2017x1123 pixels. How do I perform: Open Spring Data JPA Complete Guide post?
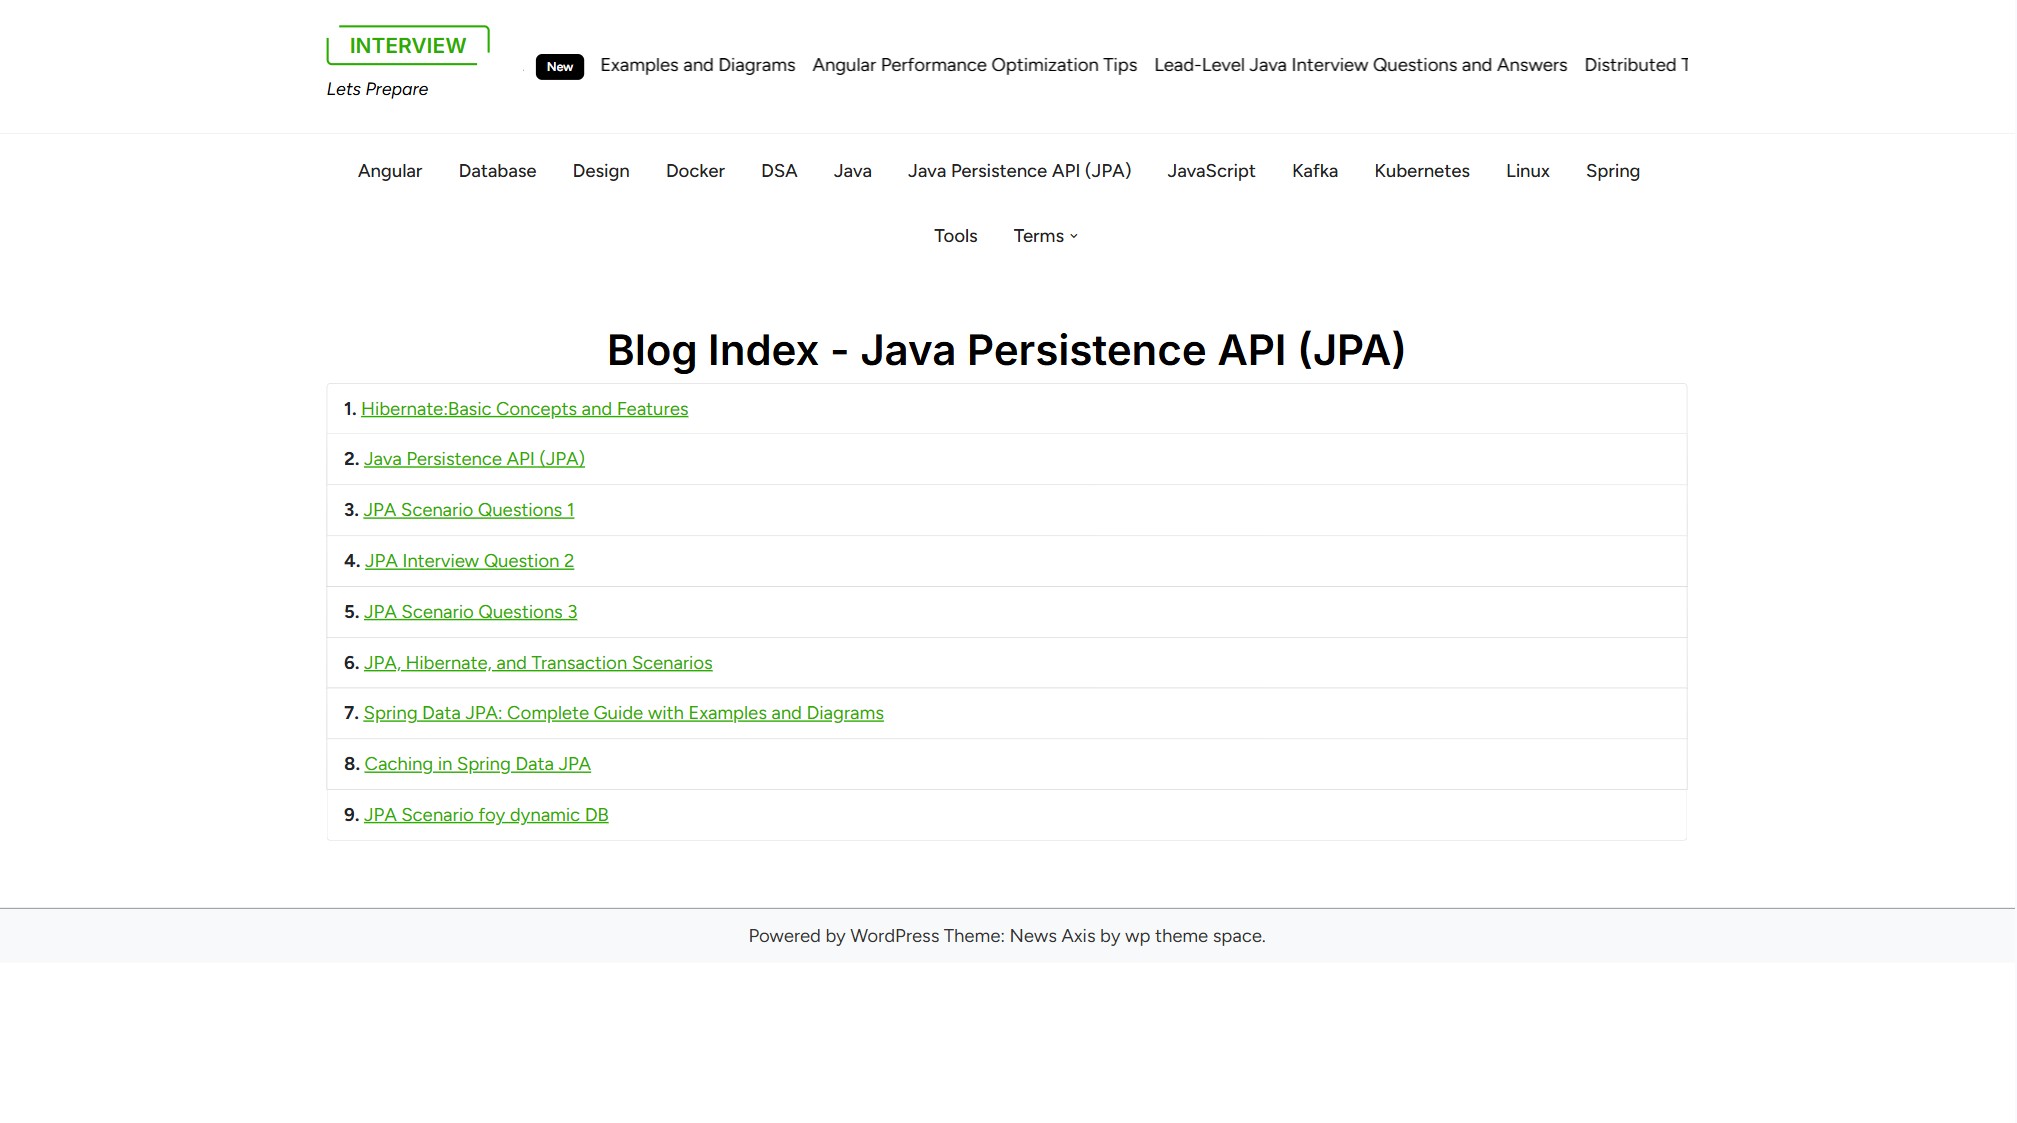coord(624,713)
